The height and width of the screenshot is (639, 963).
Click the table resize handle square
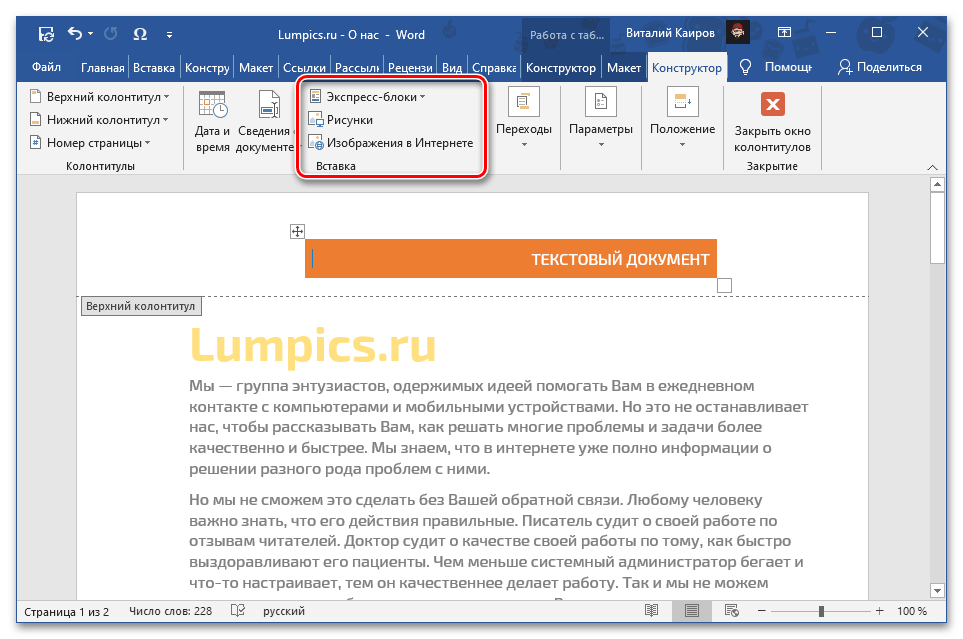(x=724, y=285)
